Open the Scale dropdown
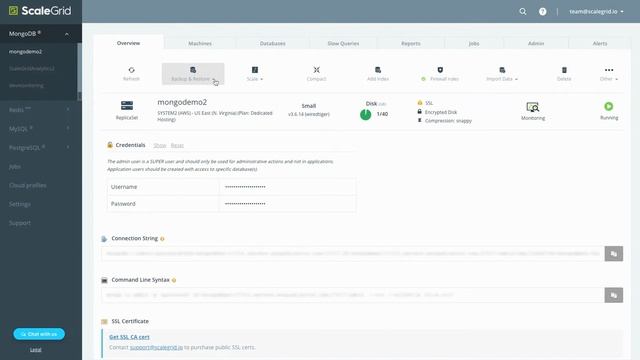 pyautogui.click(x=255, y=74)
